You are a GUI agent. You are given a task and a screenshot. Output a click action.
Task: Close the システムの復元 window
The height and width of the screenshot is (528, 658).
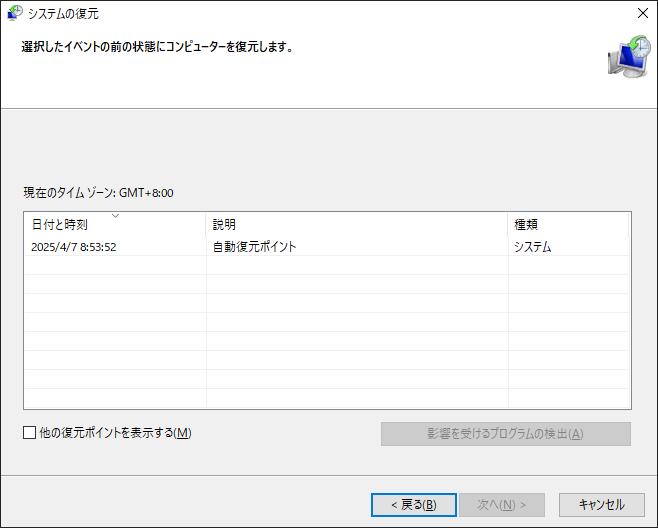coord(642,13)
